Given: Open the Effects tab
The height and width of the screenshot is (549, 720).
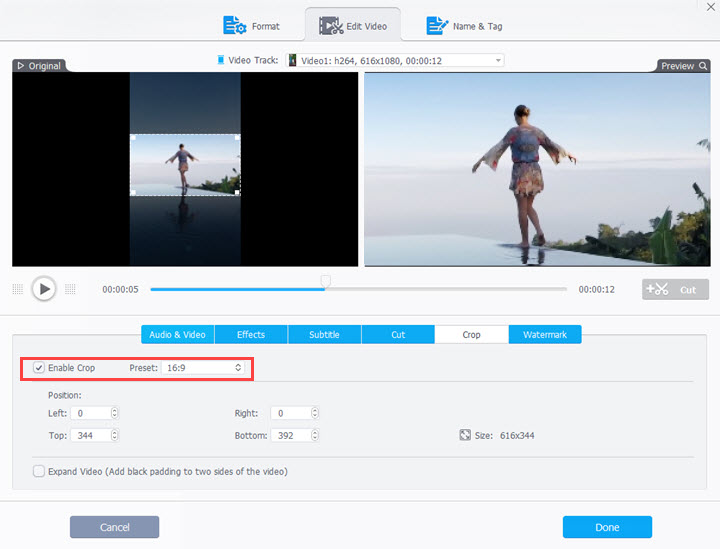Looking at the screenshot, I should pos(250,335).
